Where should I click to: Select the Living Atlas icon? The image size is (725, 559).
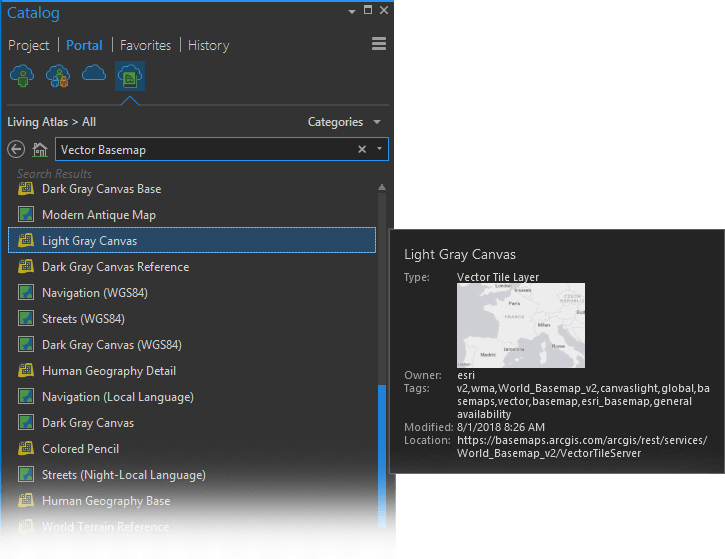coord(130,75)
